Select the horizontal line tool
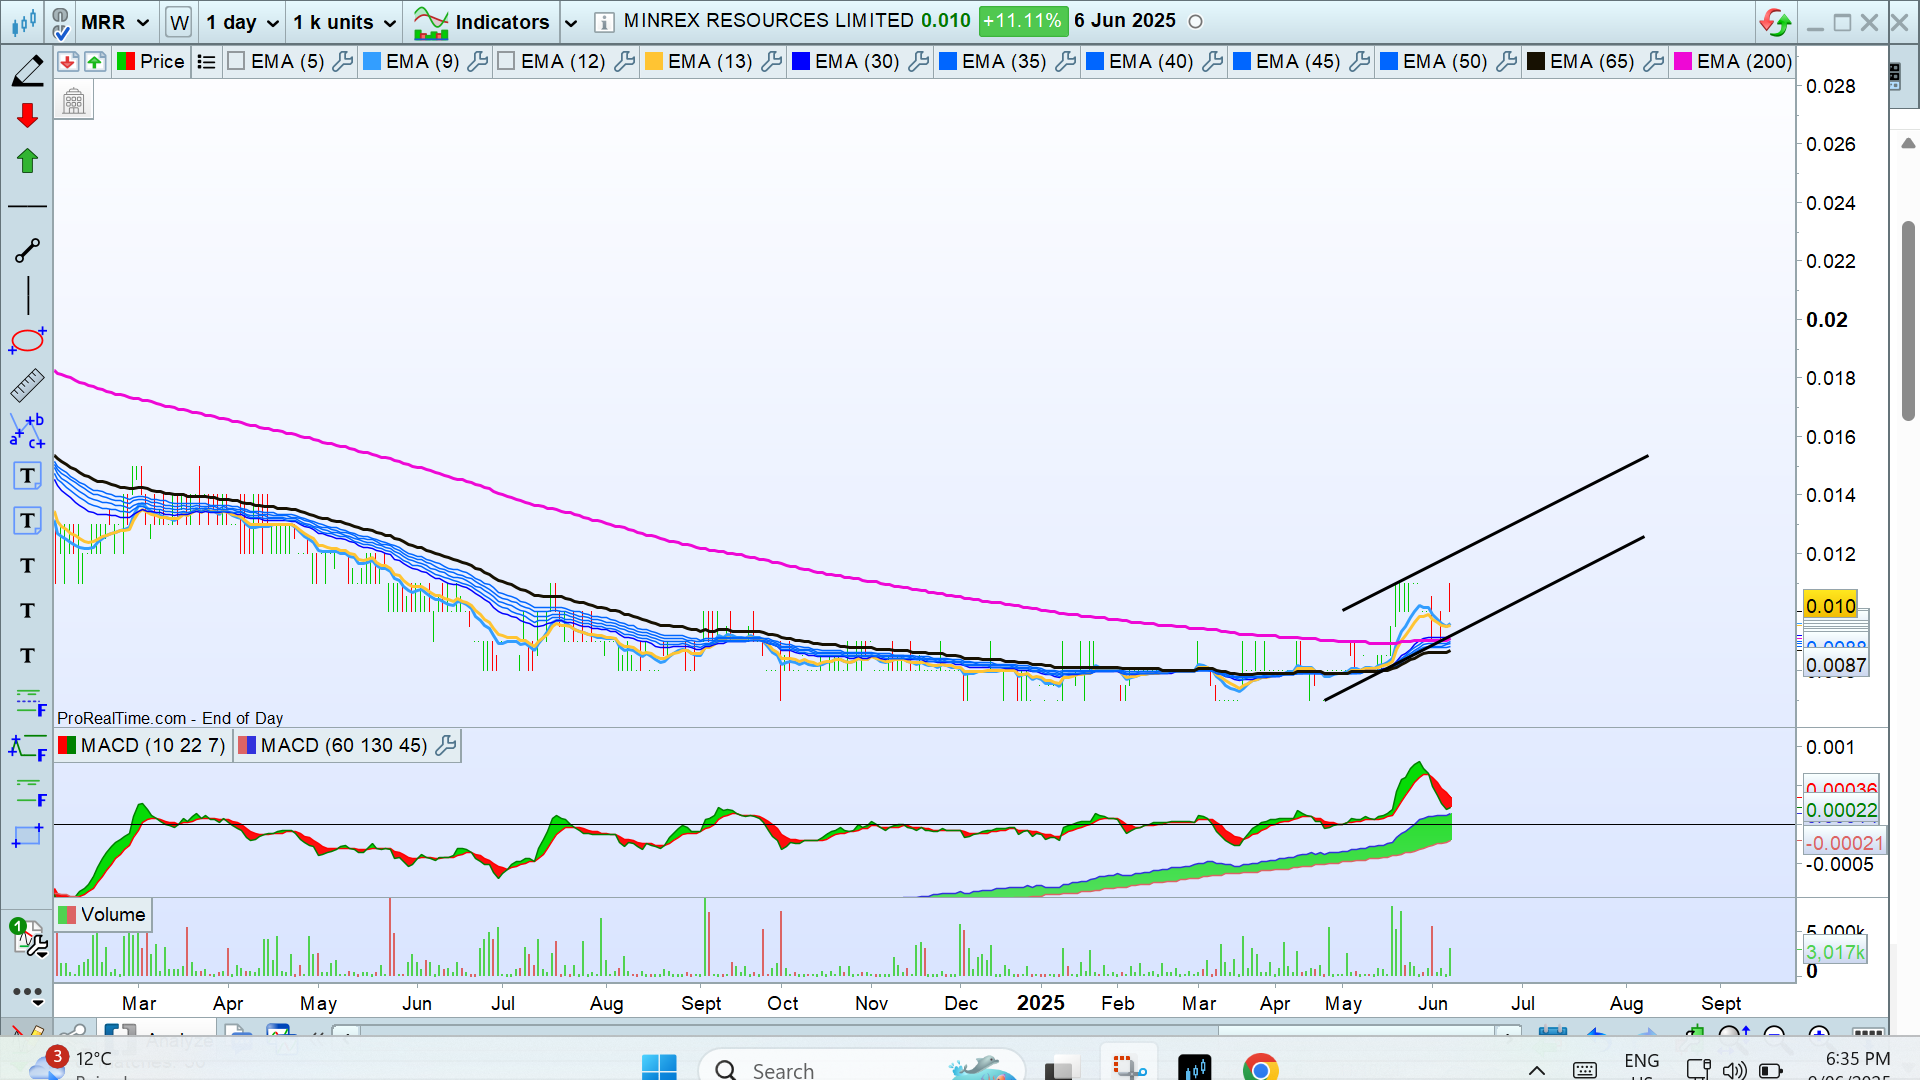Image resolution: width=1920 pixels, height=1080 pixels. (x=27, y=206)
